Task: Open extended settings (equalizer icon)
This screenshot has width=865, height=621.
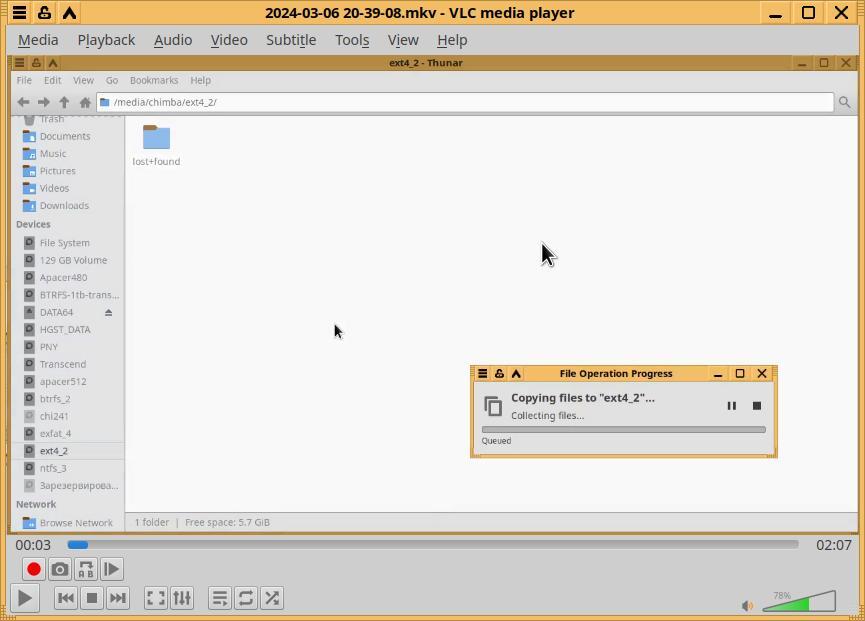Action: 181,598
